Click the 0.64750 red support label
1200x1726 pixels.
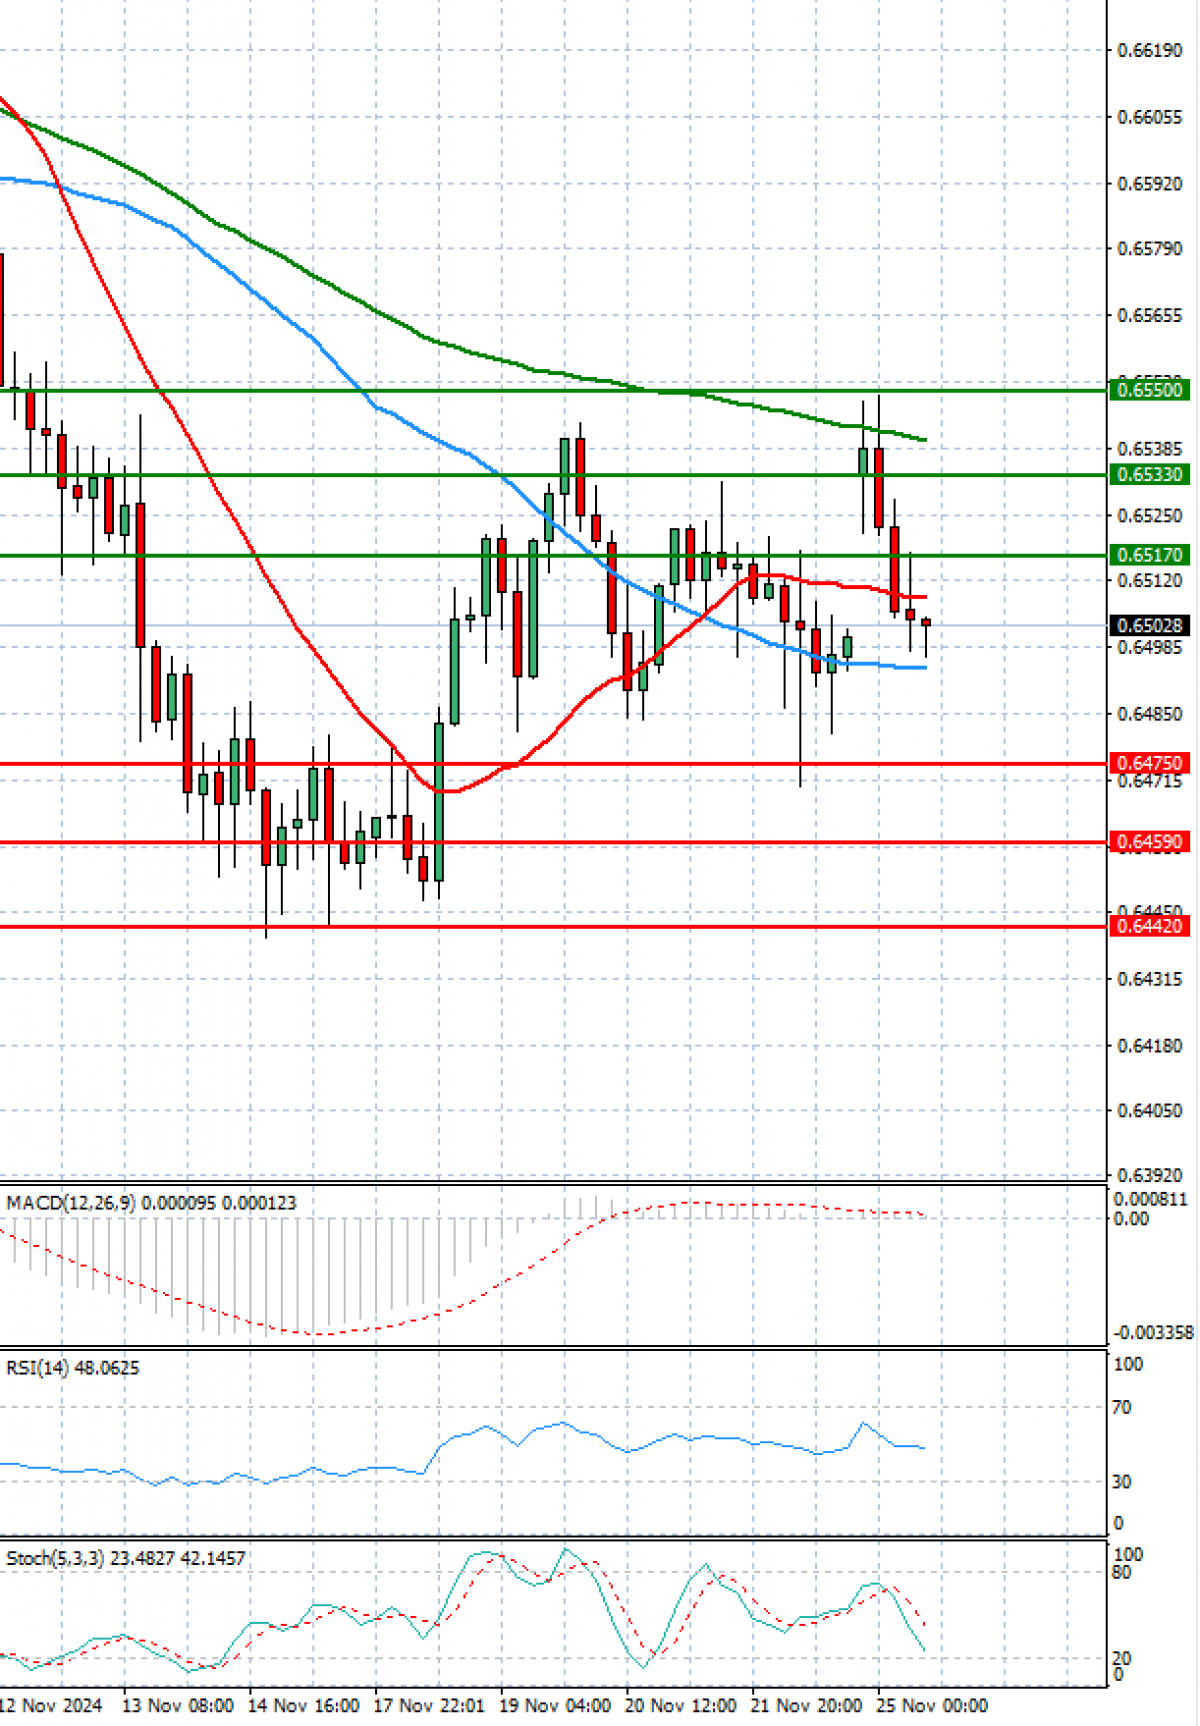(x=1149, y=763)
